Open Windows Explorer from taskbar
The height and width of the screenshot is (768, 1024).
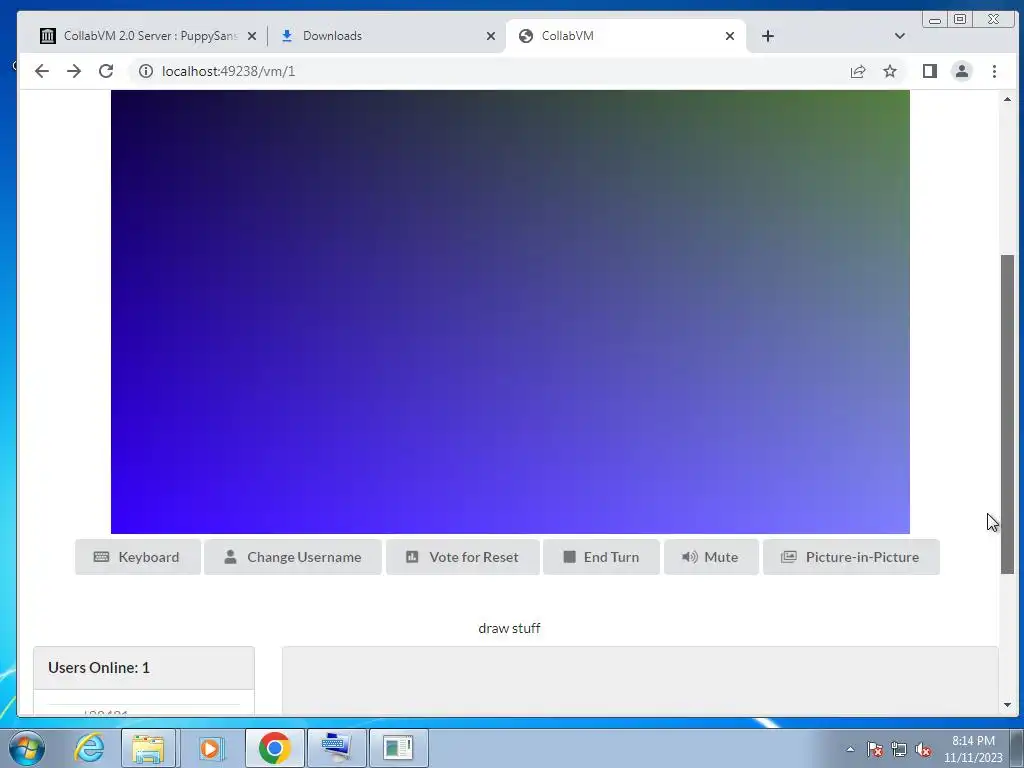(x=148, y=748)
